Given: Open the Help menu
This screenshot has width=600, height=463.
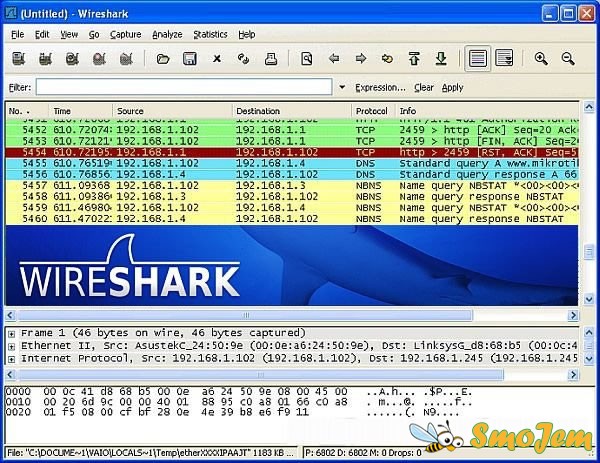Looking at the screenshot, I should 247,34.
